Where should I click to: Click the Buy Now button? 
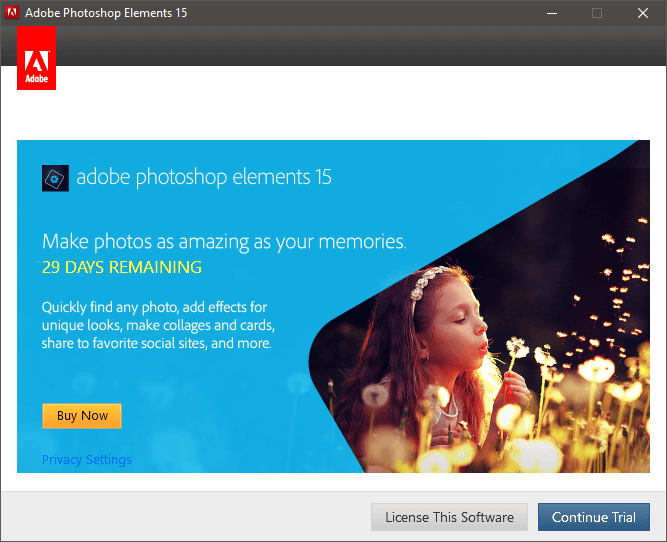click(x=82, y=416)
